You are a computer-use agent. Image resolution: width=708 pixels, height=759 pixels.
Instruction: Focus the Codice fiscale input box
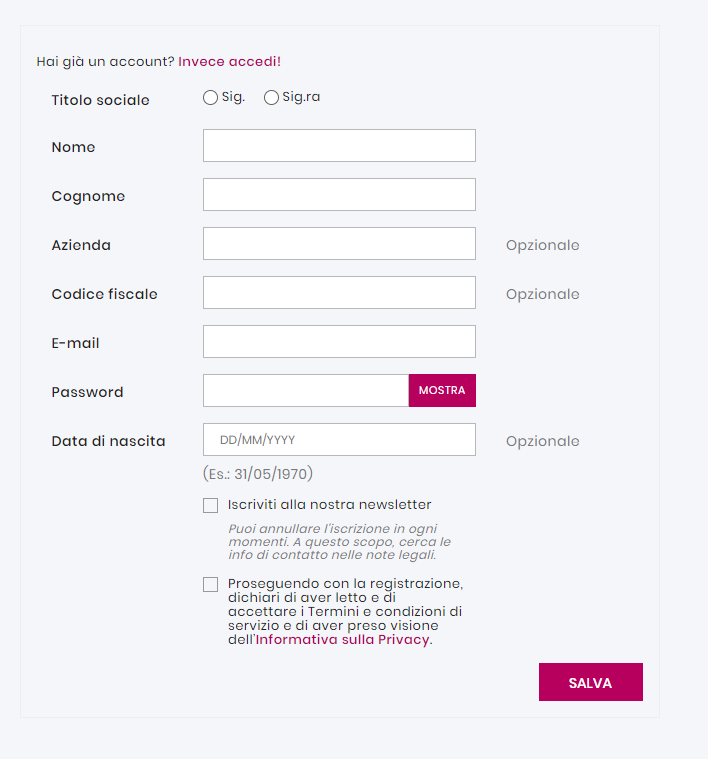339,293
